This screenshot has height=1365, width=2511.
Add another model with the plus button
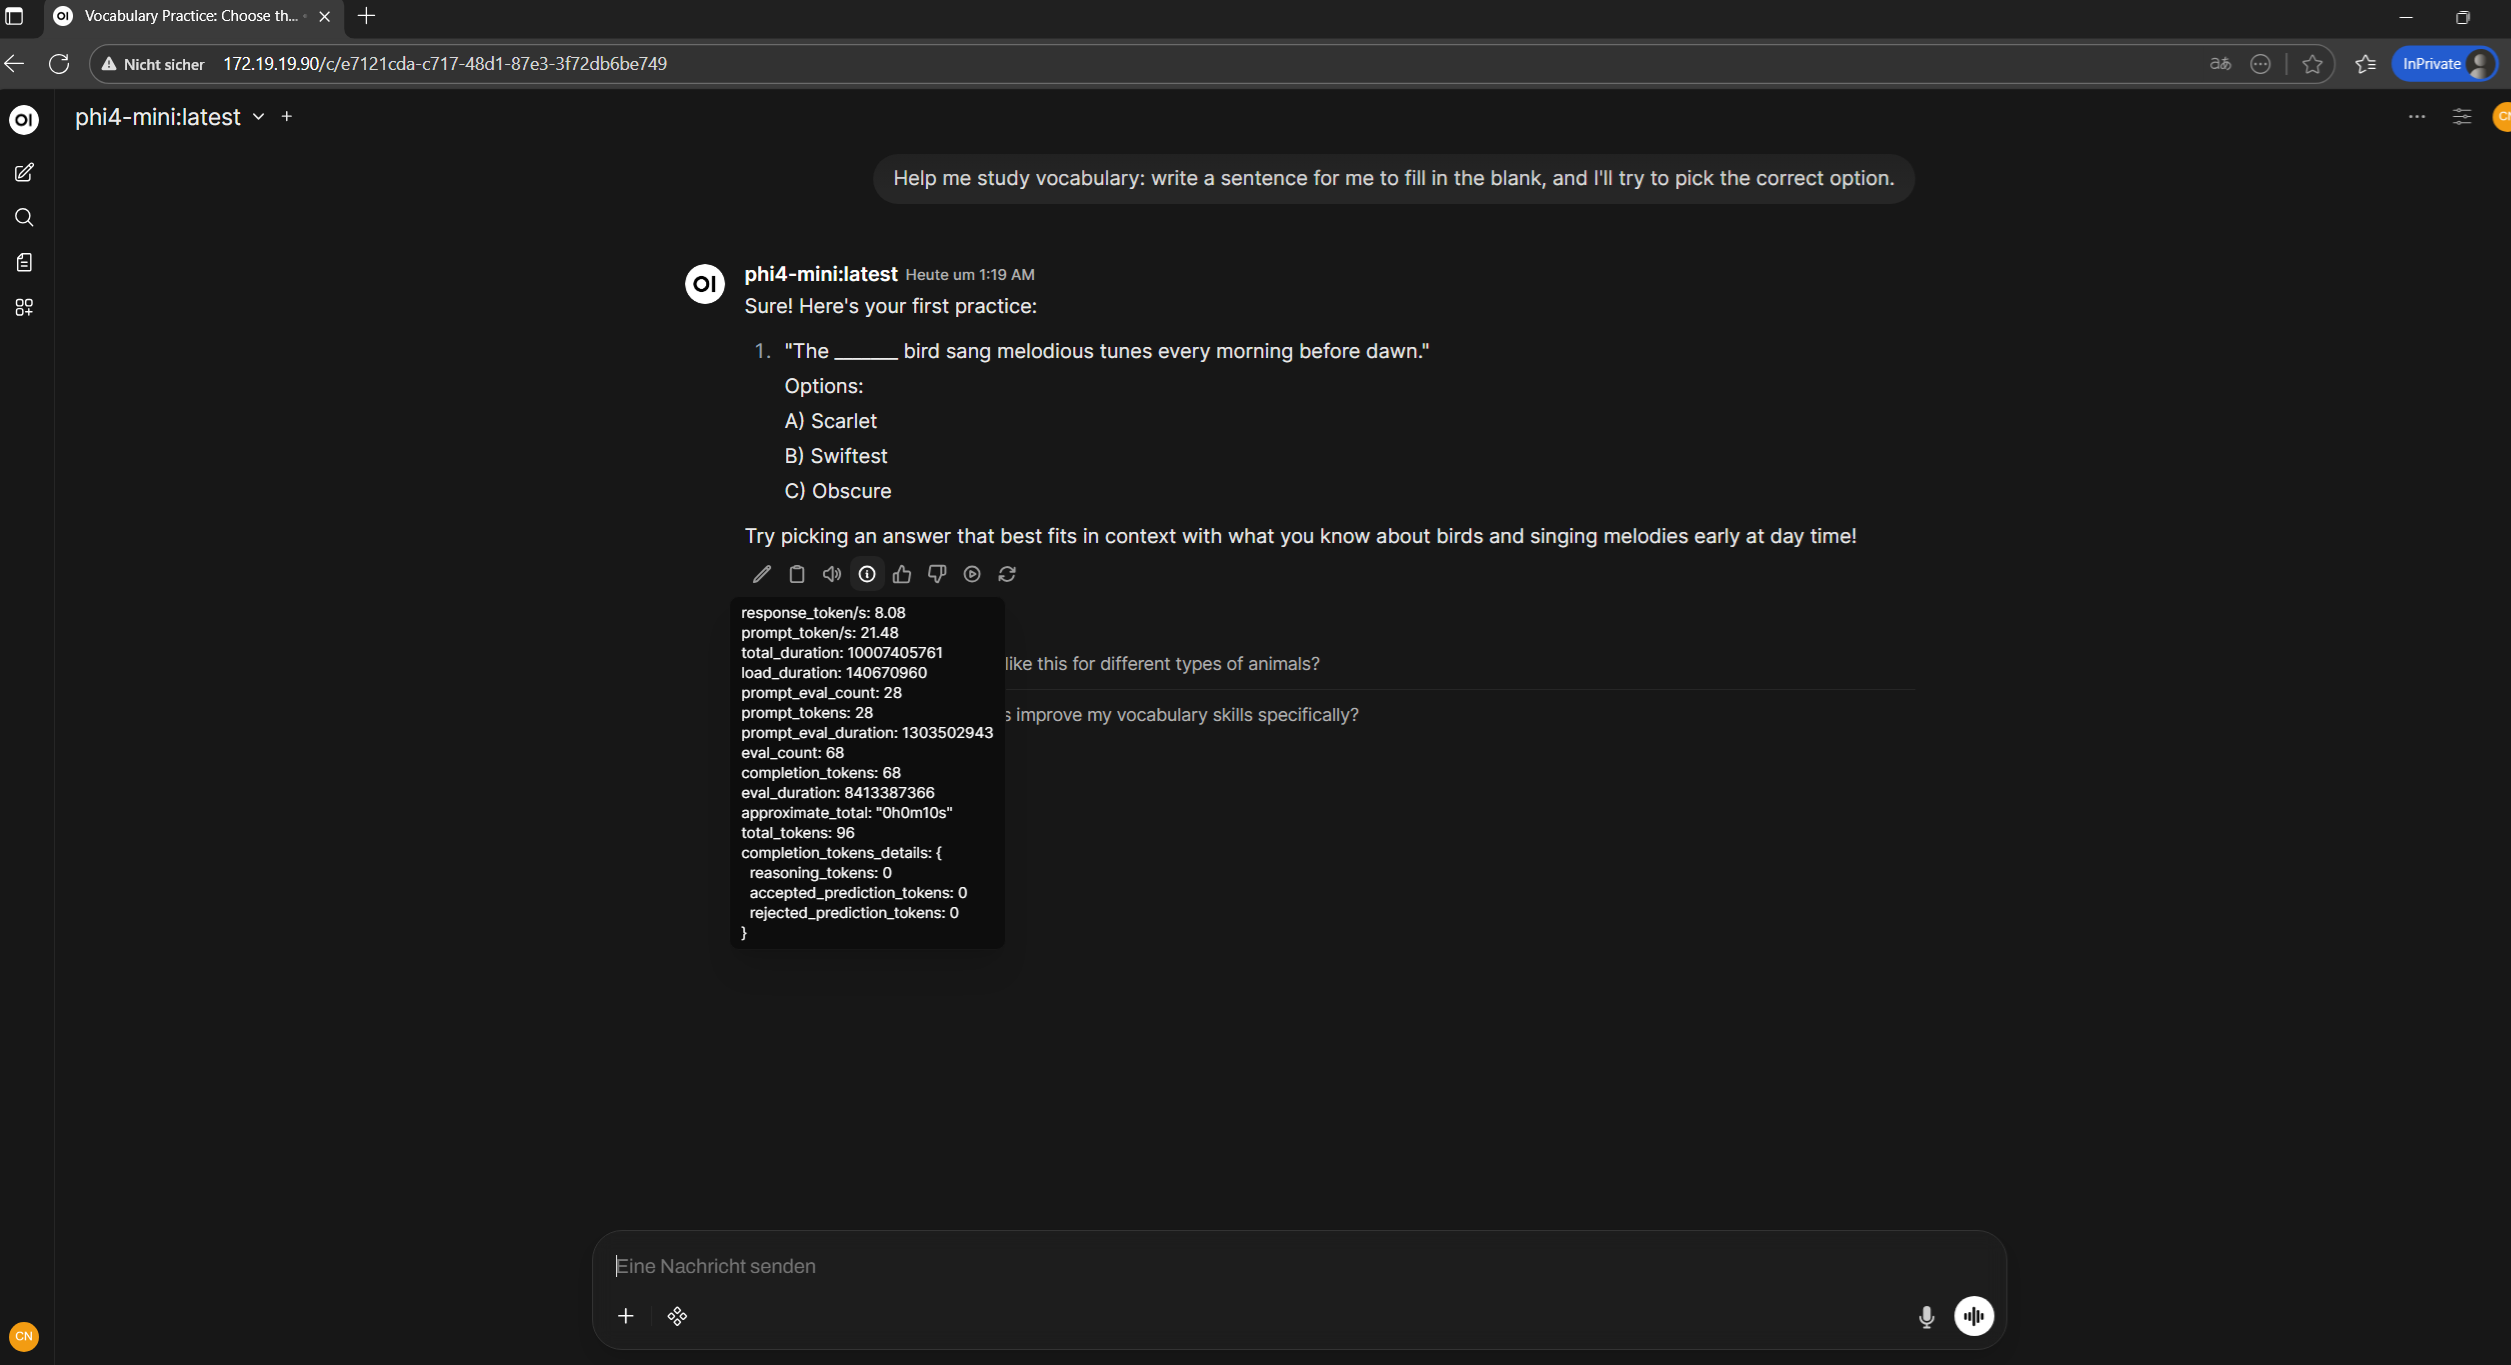(287, 117)
